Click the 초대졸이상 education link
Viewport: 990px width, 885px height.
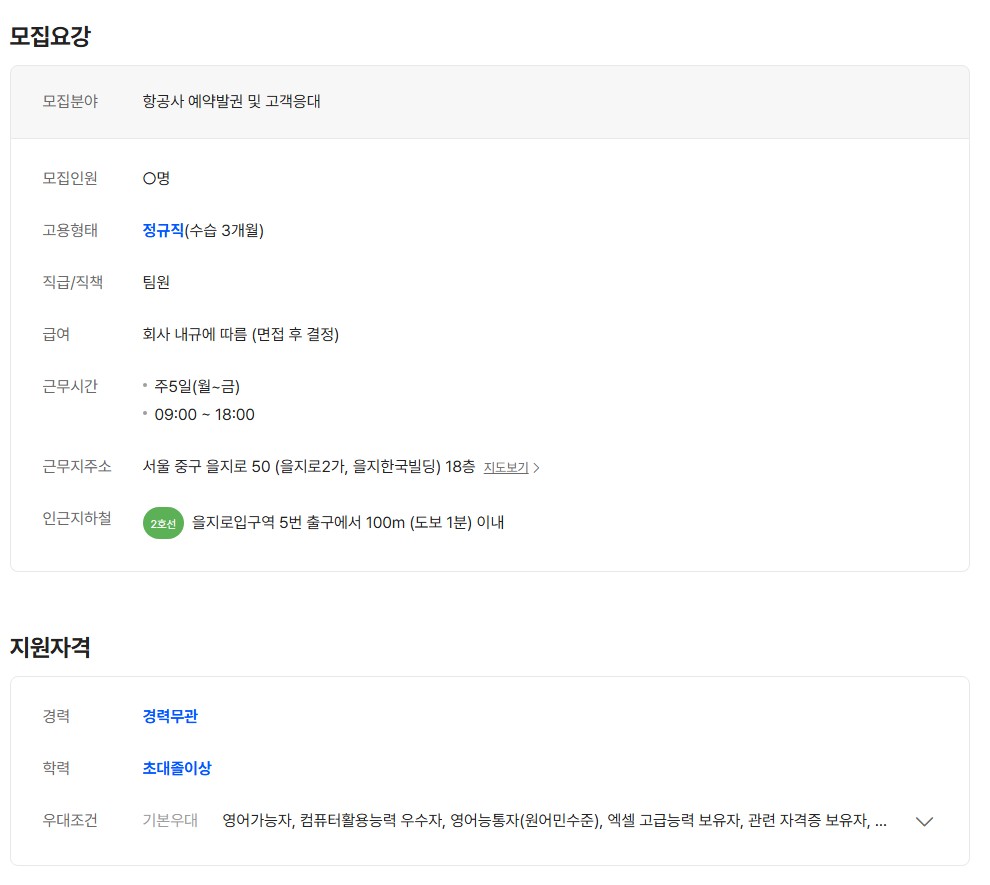tap(177, 768)
